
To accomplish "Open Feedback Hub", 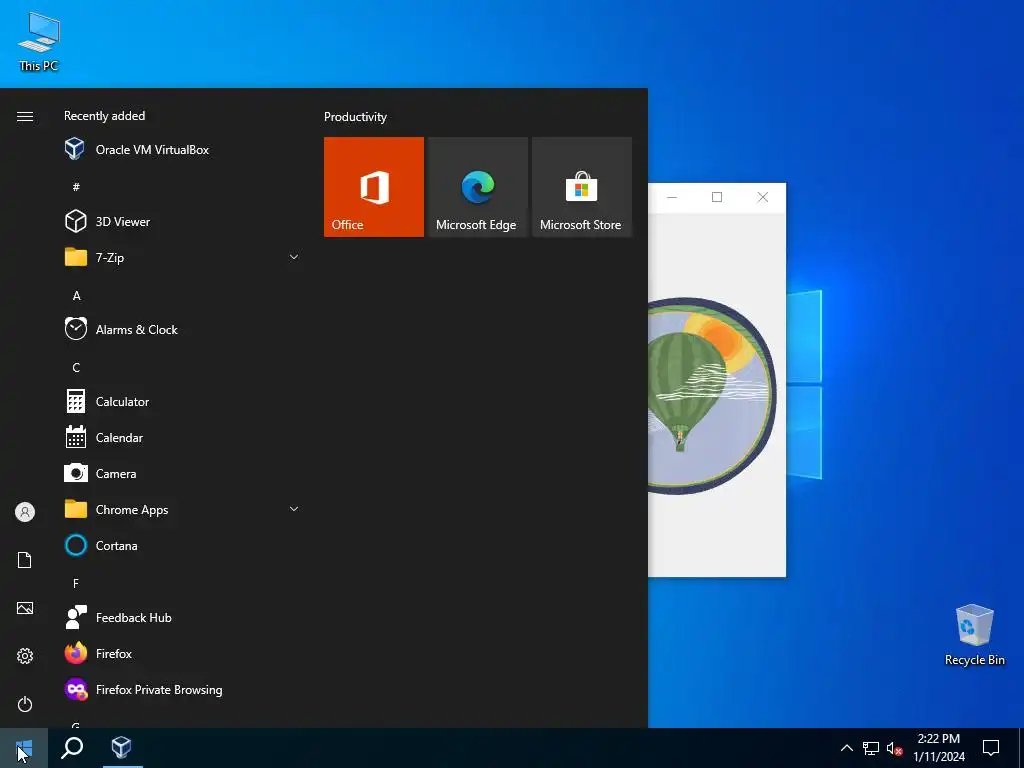I will [x=182, y=617].
